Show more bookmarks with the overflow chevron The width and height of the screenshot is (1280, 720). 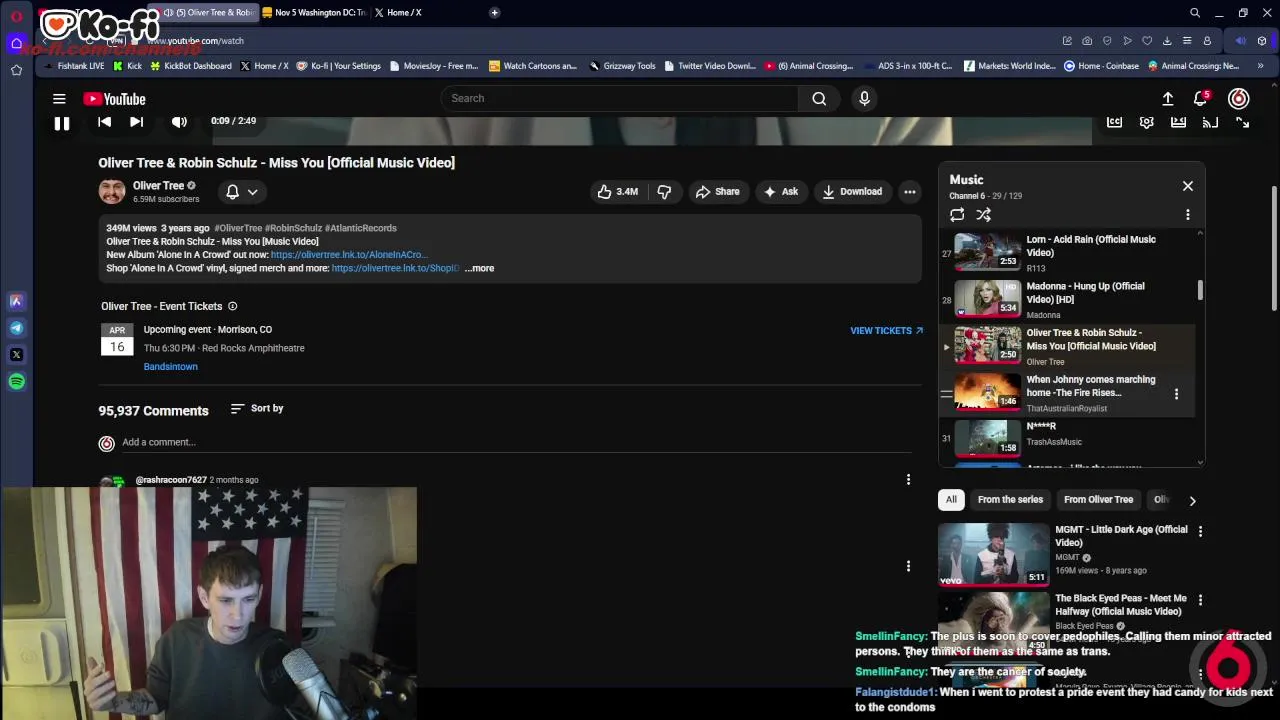tap(1260, 66)
